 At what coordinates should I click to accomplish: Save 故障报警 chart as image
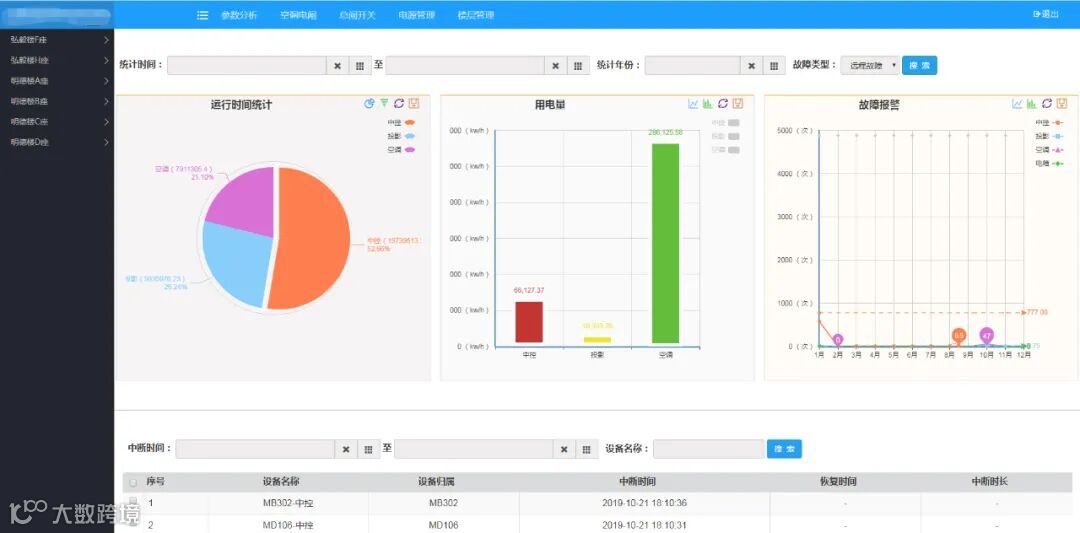pos(1061,103)
